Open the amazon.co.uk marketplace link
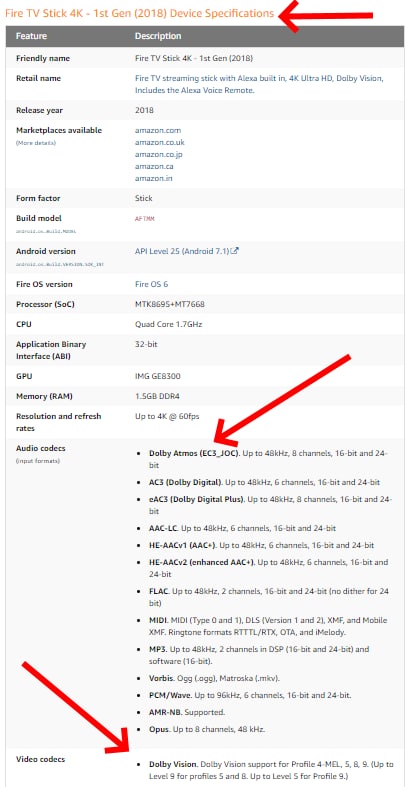Screen dimensions: 408x787 pyautogui.click(x=160, y=143)
